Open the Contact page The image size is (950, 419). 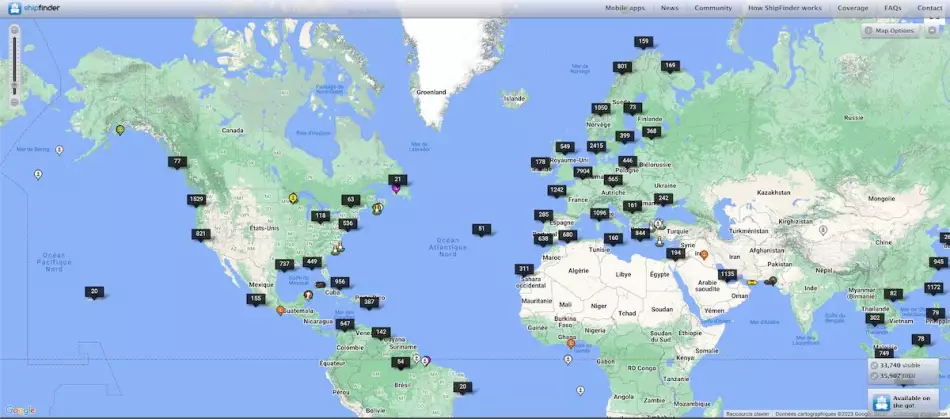929,8
